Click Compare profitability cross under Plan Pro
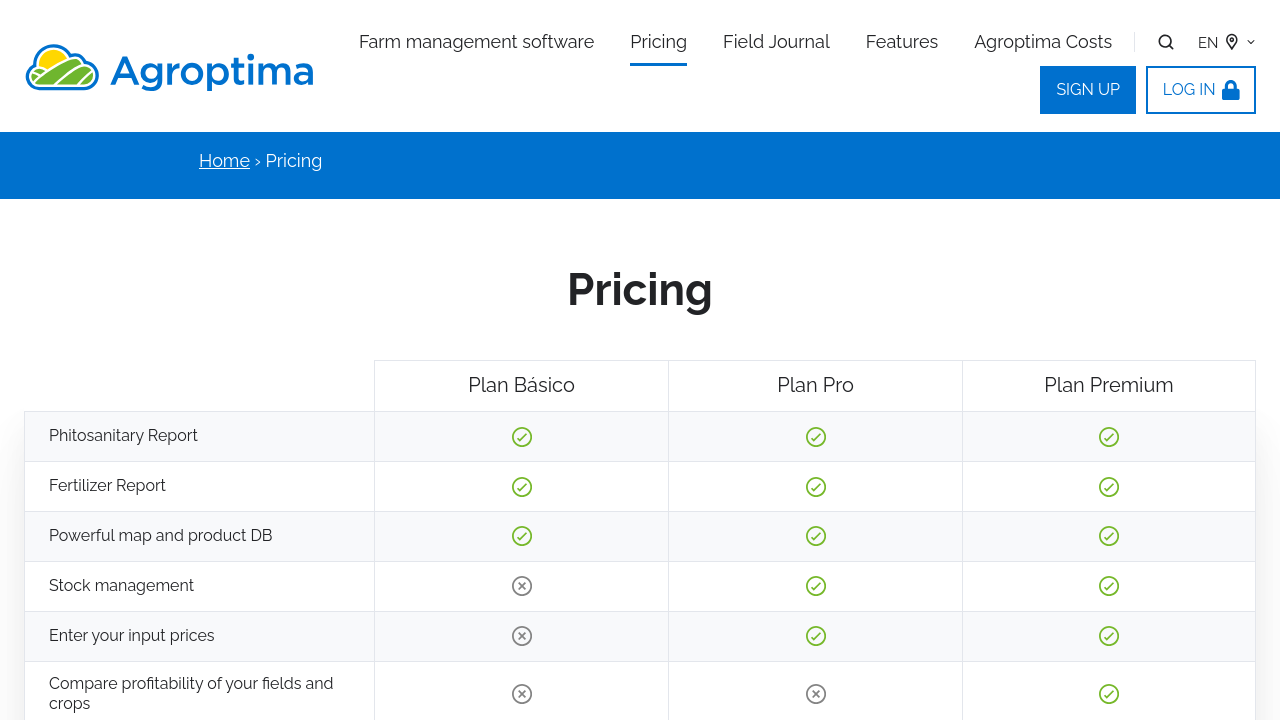This screenshot has height=720, width=1280. click(x=816, y=694)
